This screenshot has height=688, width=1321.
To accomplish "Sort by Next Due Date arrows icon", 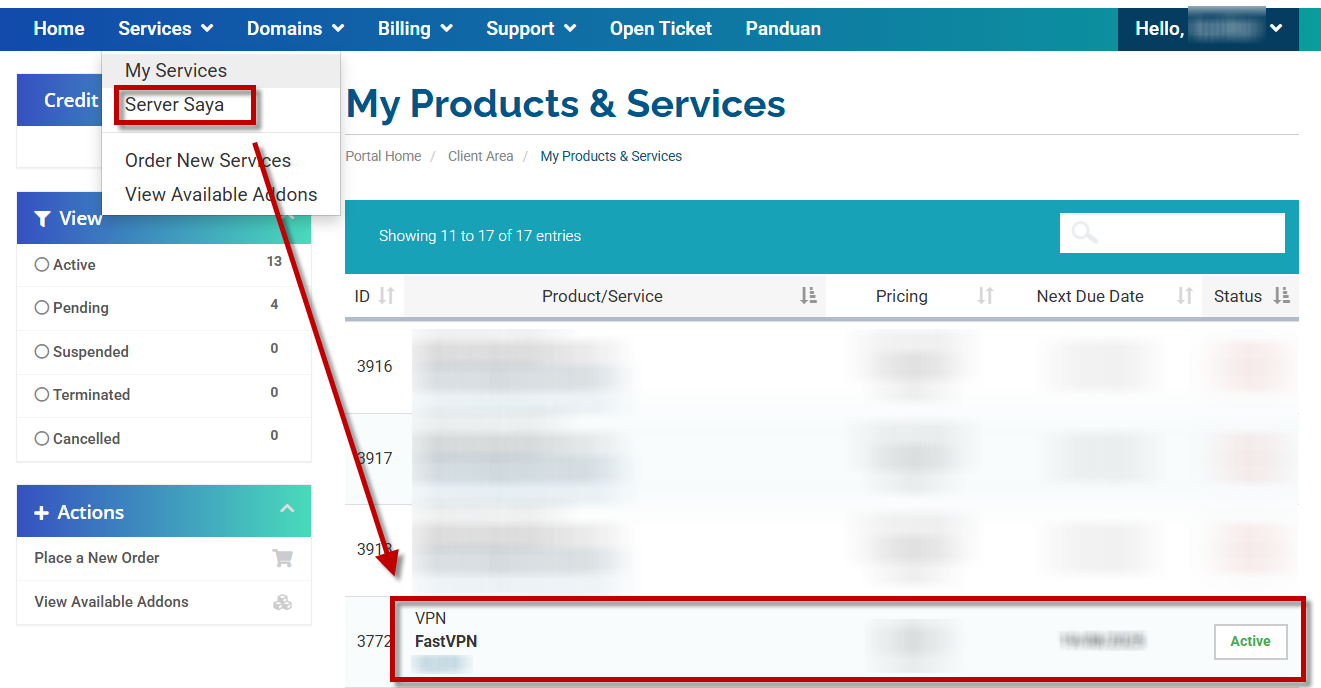I will pos(1185,296).
